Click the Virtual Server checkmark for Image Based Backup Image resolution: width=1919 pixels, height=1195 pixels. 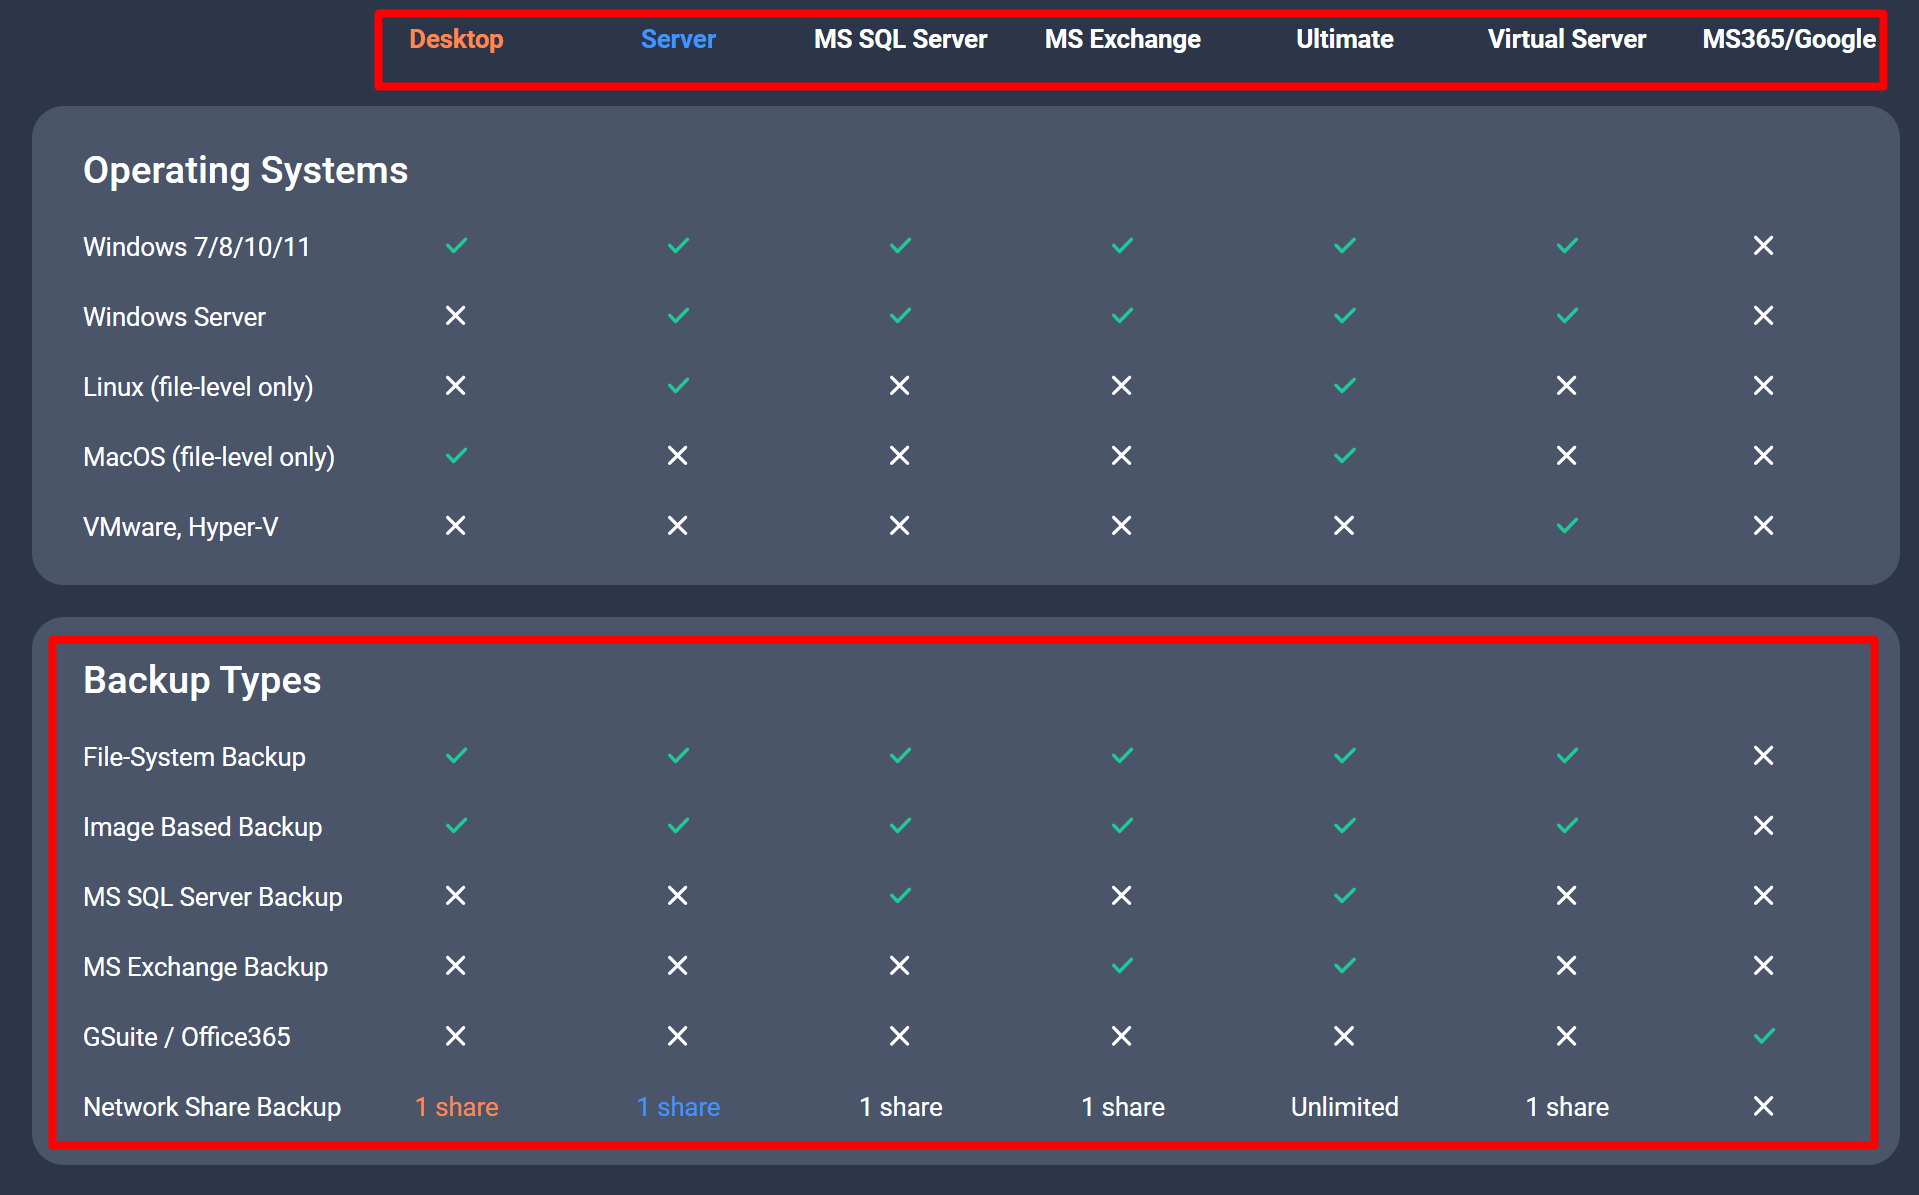coord(1567,825)
